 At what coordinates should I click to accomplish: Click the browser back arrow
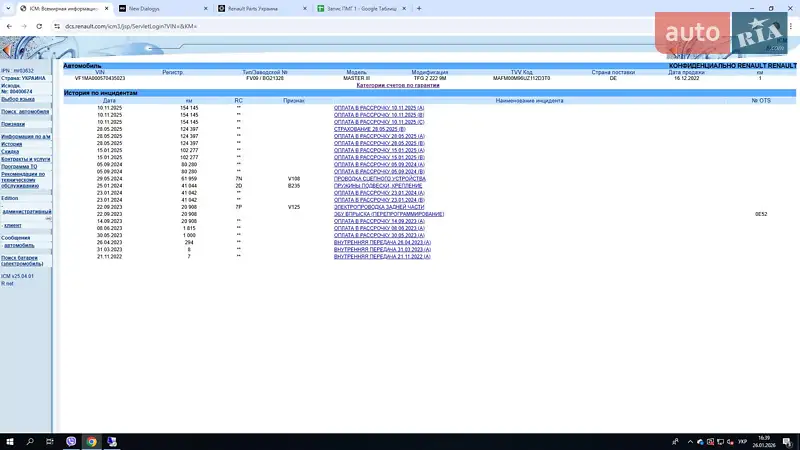point(8,26)
